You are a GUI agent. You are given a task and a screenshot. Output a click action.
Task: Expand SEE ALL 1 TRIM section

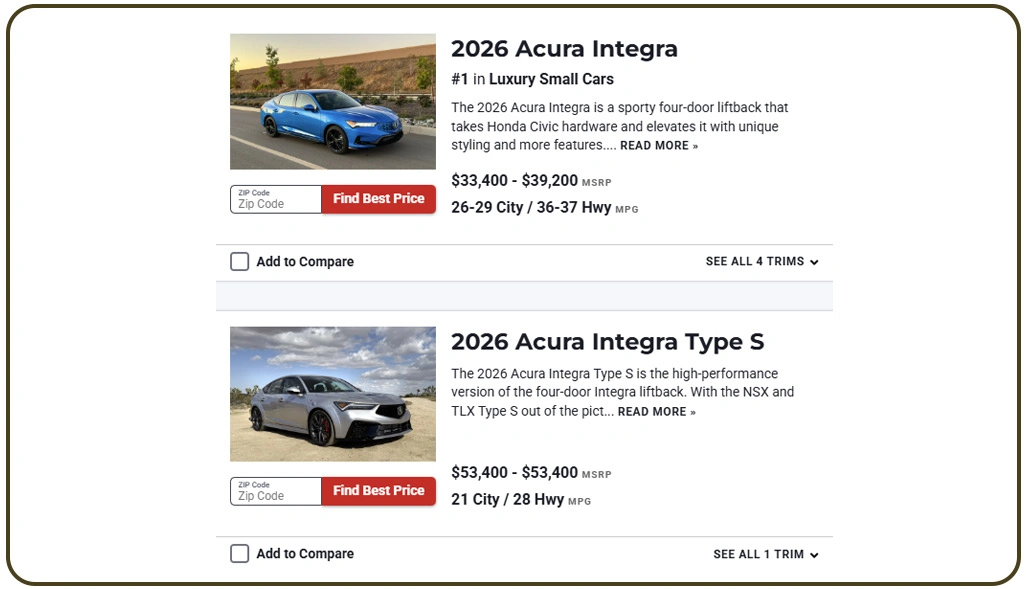(x=757, y=553)
